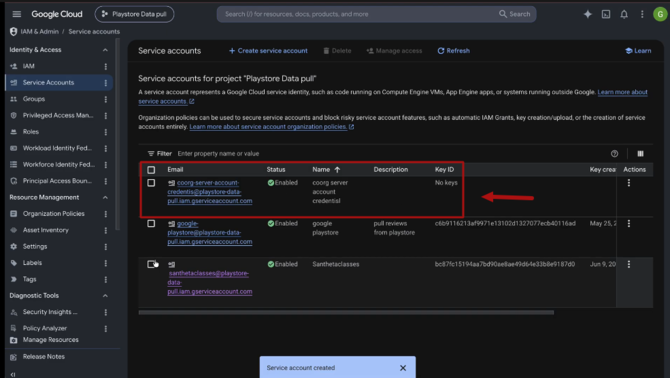Open the notifications bell
Screen dimensions: 670x378
coord(624,14)
